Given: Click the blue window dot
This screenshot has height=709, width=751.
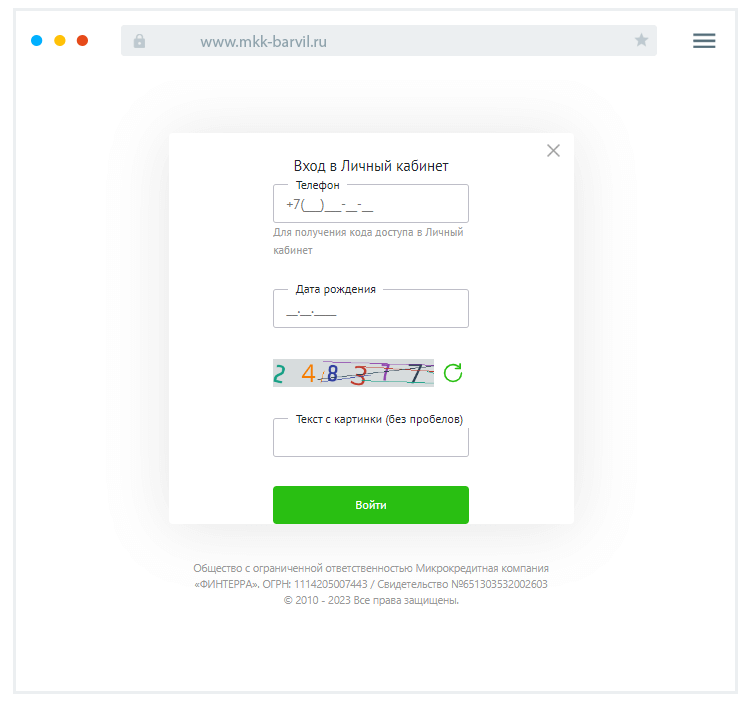Looking at the screenshot, I should pyautogui.click(x=37, y=41).
